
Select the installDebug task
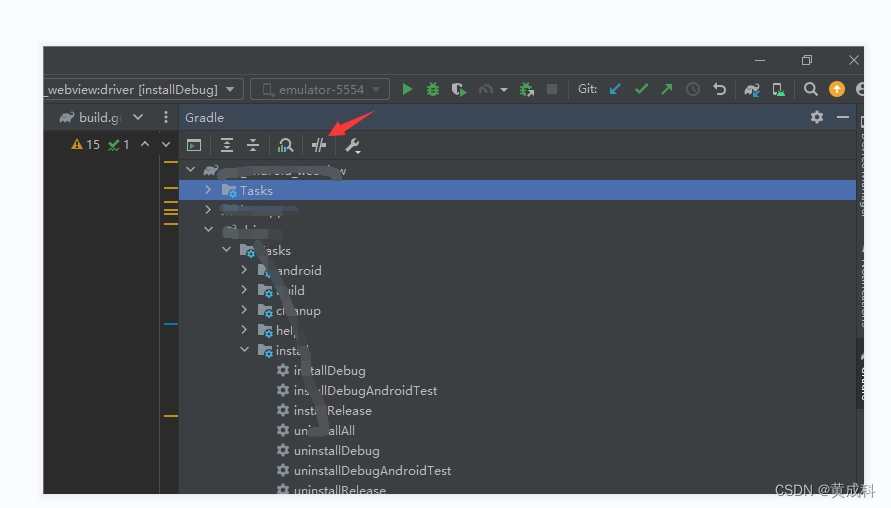[330, 370]
